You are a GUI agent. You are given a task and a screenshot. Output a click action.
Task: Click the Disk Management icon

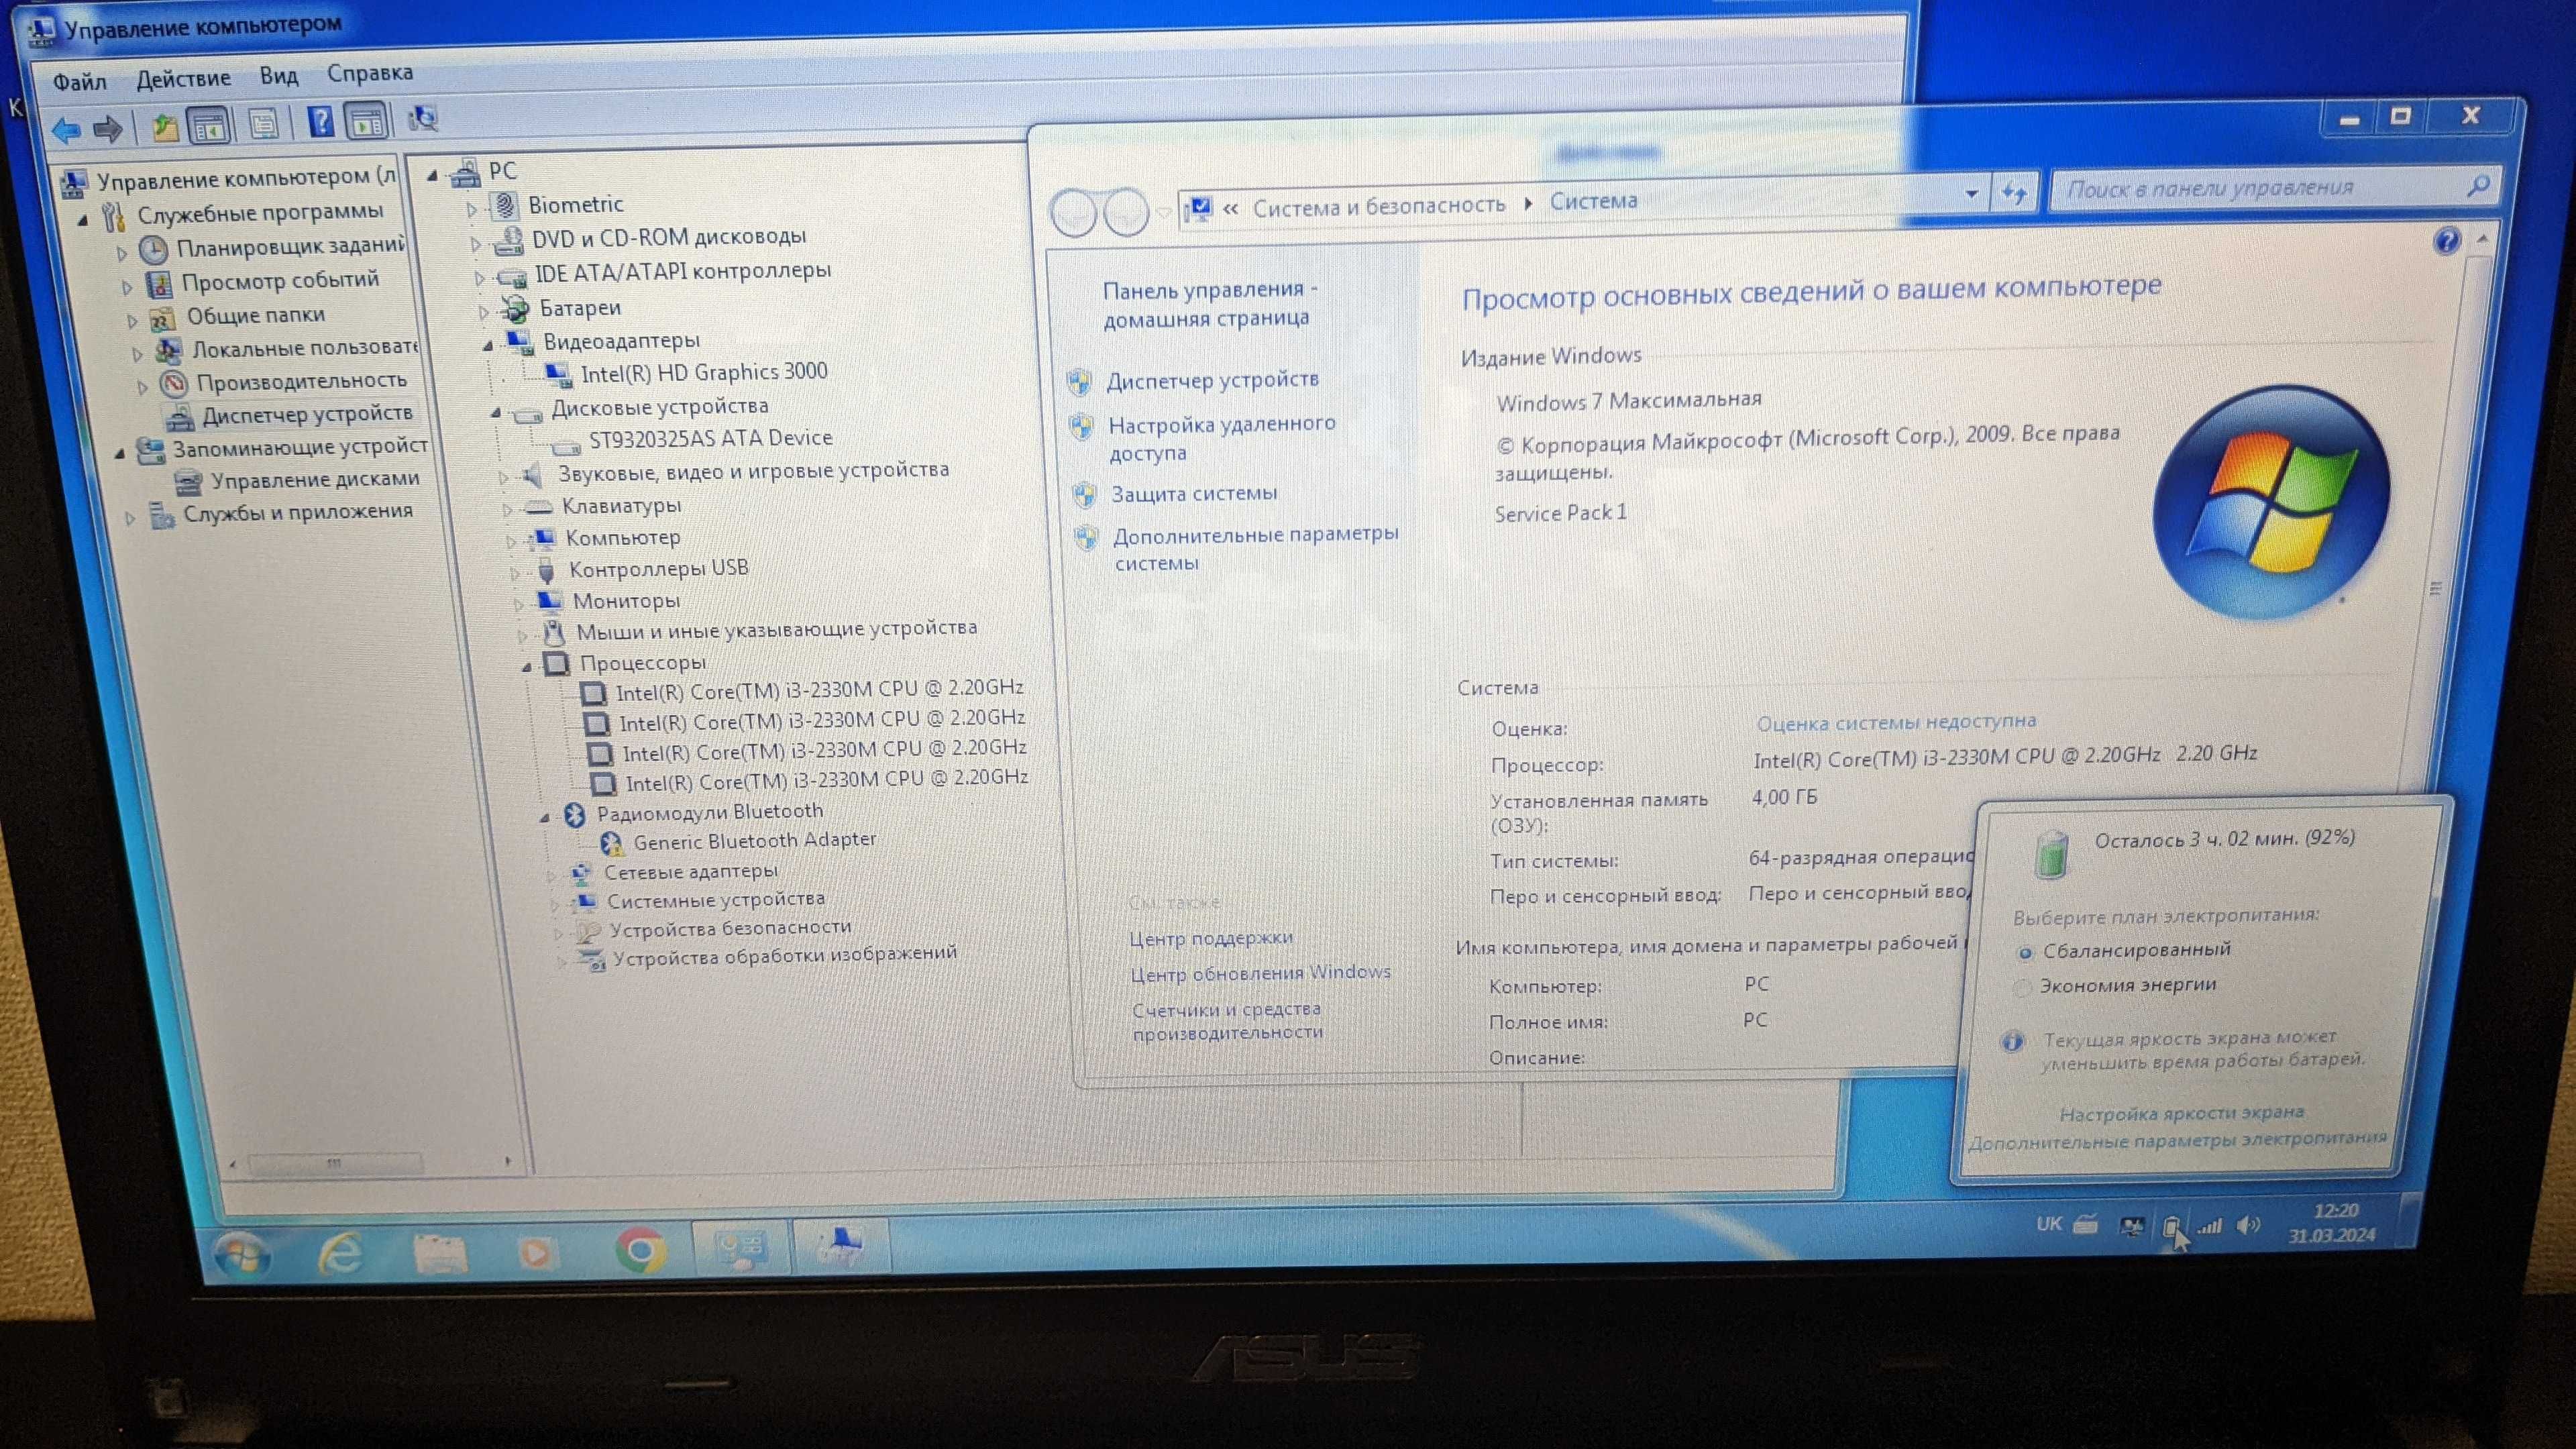[x=188, y=482]
